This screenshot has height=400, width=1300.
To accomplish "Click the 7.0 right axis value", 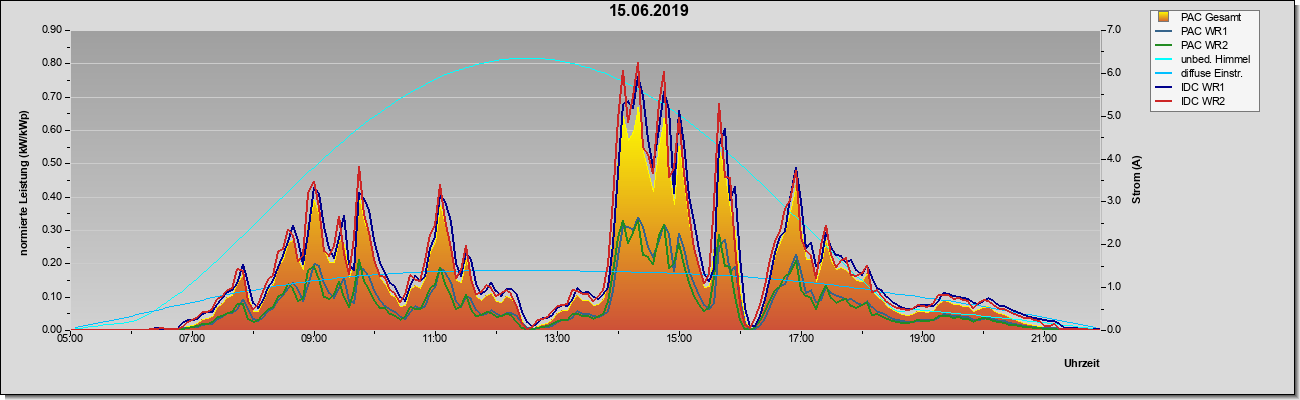I will (x=1112, y=30).
